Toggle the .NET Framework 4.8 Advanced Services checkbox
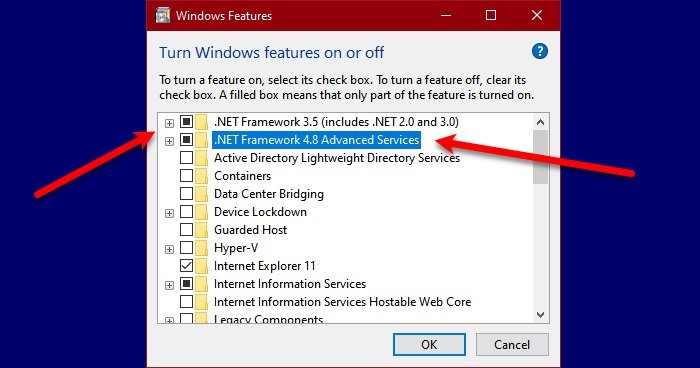The width and height of the screenshot is (700, 368). [186, 140]
